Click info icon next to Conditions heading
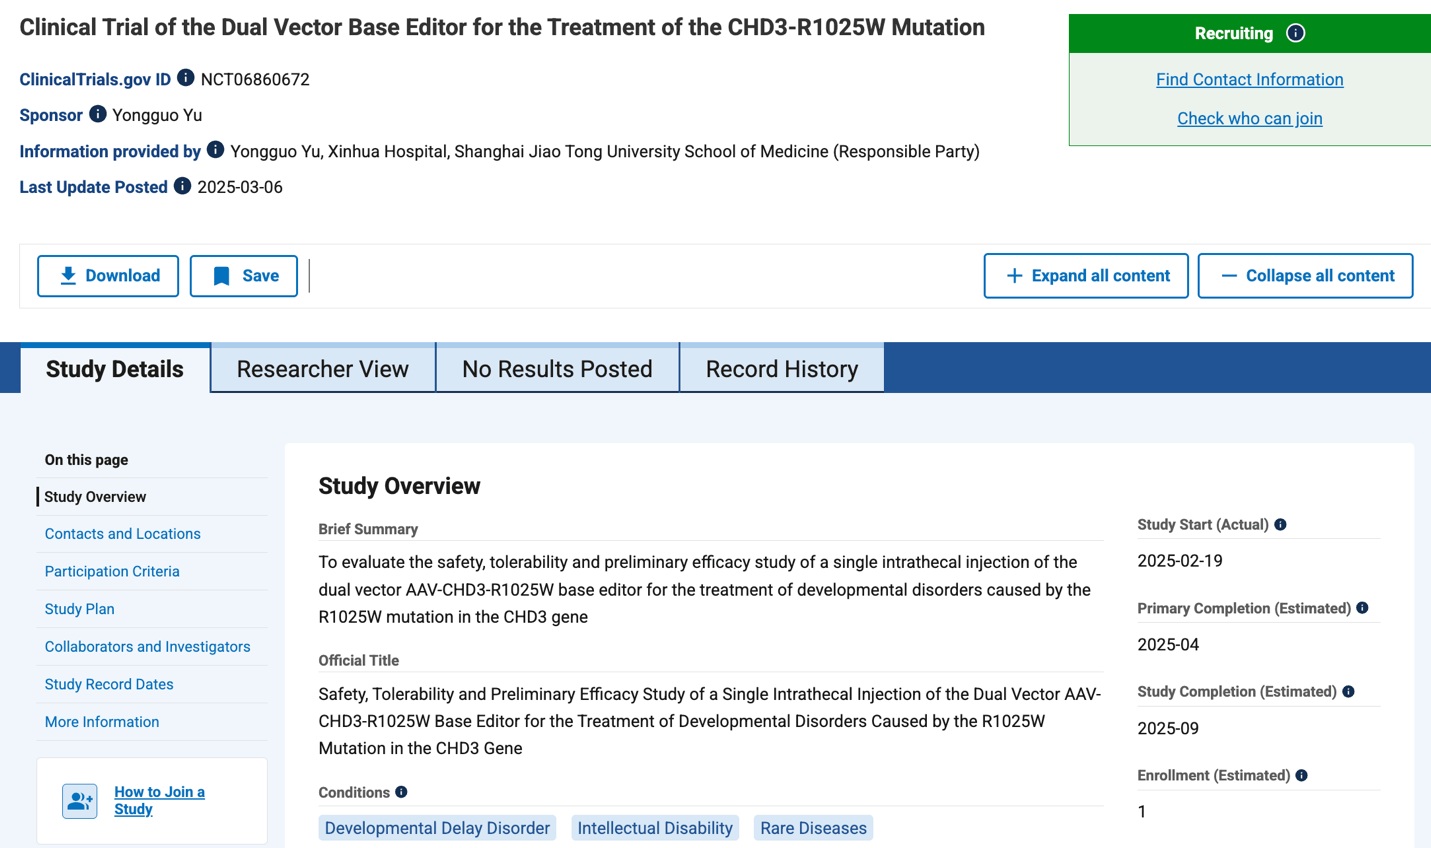This screenshot has height=848, width=1431. (x=401, y=792)
